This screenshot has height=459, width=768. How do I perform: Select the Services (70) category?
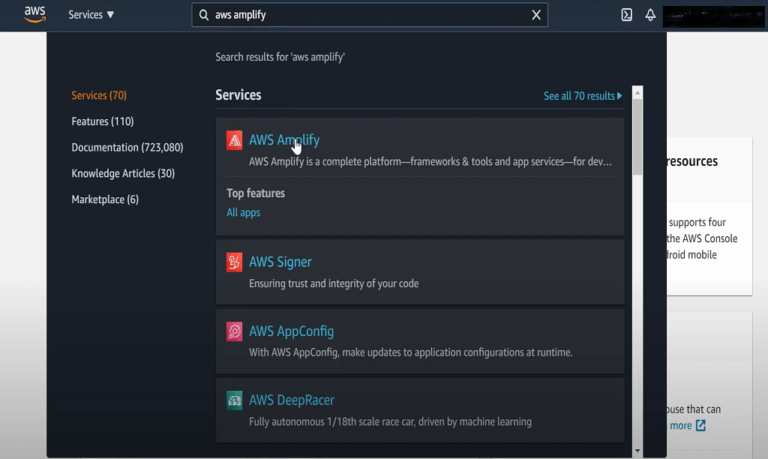pos(99,96)
